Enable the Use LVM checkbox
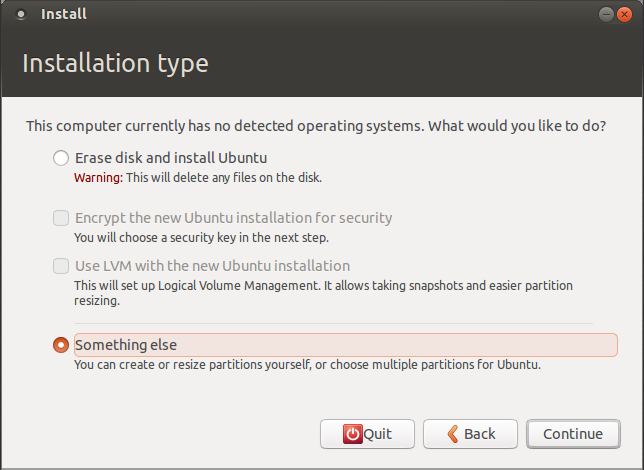This screenshot has height=470, width=644. pos(61,266)
